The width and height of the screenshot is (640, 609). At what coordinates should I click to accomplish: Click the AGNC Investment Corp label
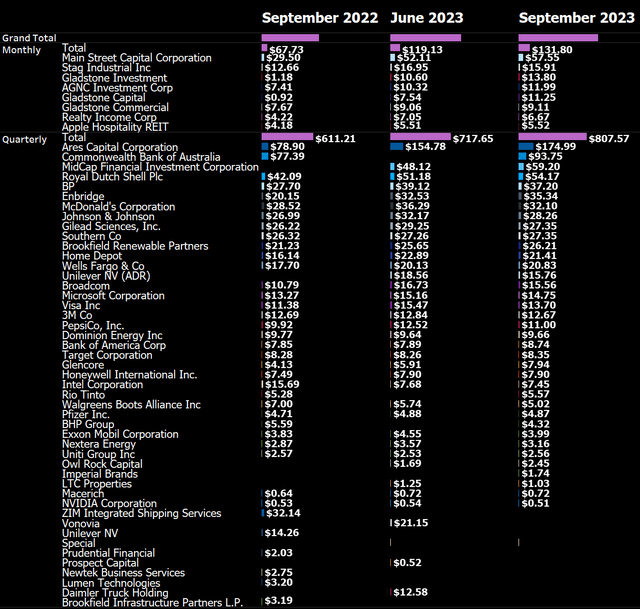click(x=117, y=88)
